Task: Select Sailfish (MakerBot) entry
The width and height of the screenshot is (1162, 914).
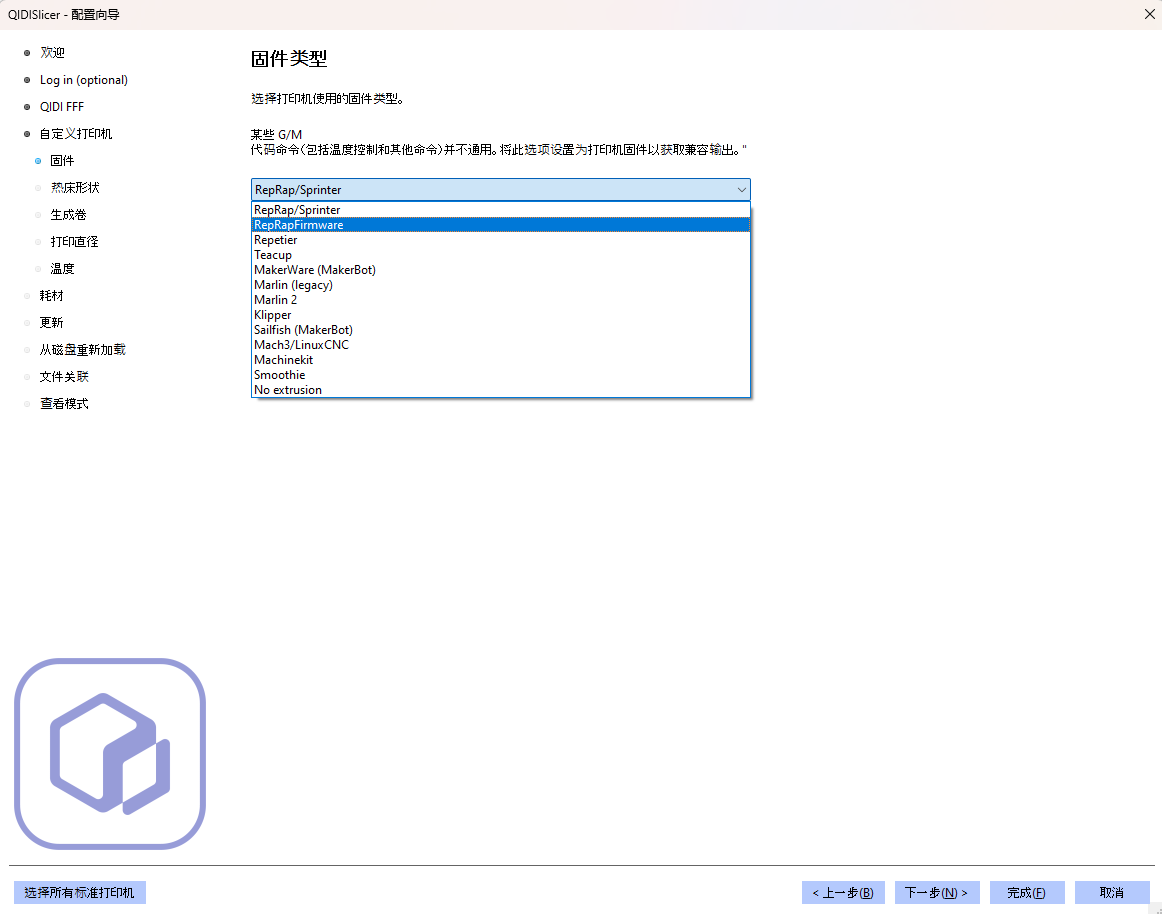Action: (x=501, y=330)
